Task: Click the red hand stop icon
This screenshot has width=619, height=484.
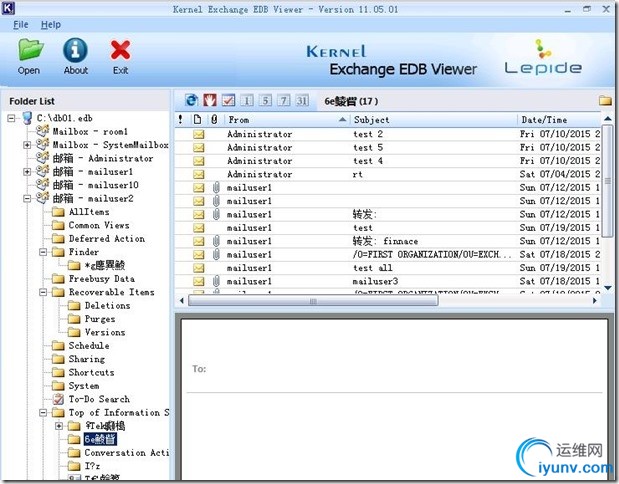Action: pos(210,100)
